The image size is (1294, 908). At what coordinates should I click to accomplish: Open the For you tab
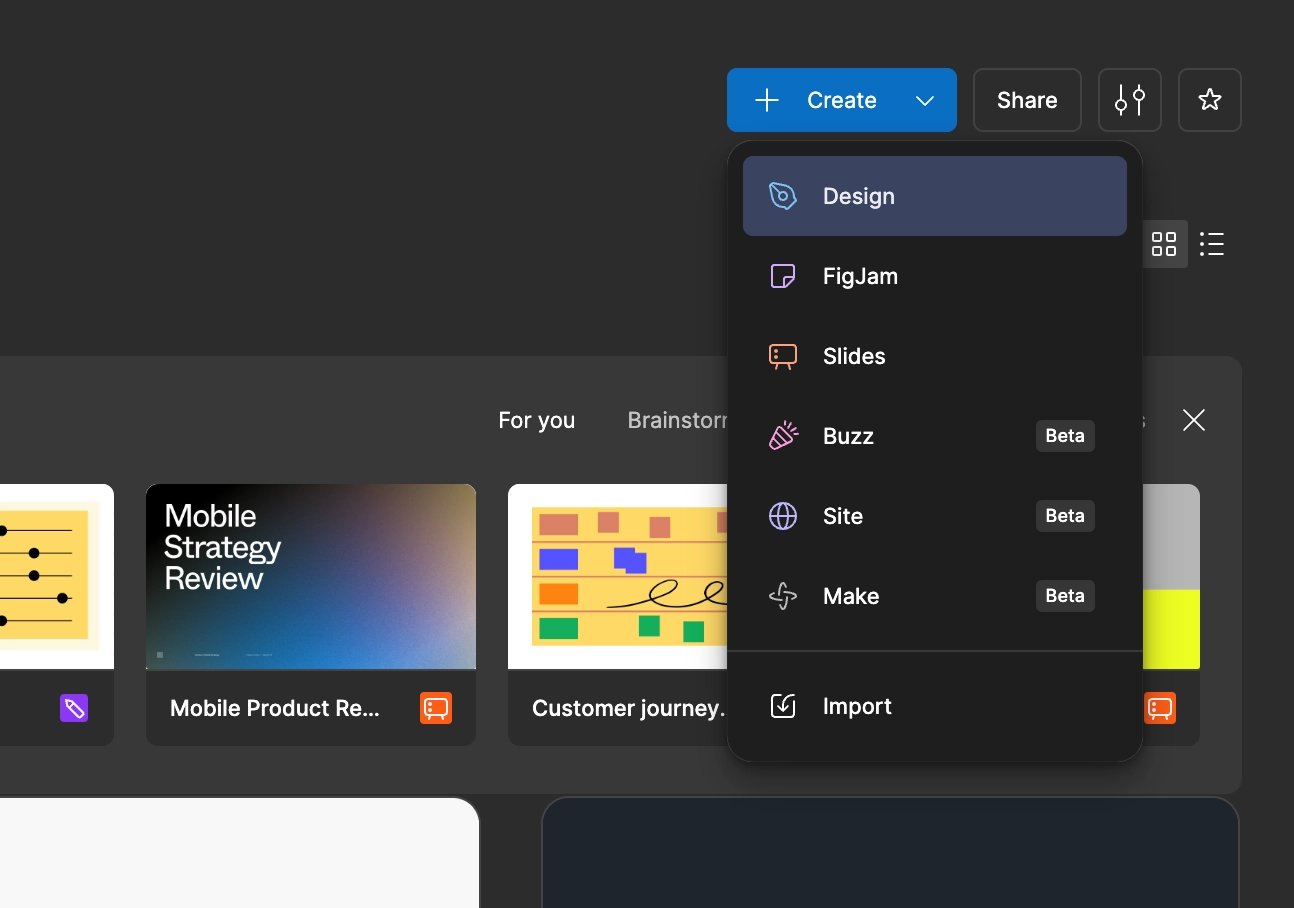(x=537, y=420)
